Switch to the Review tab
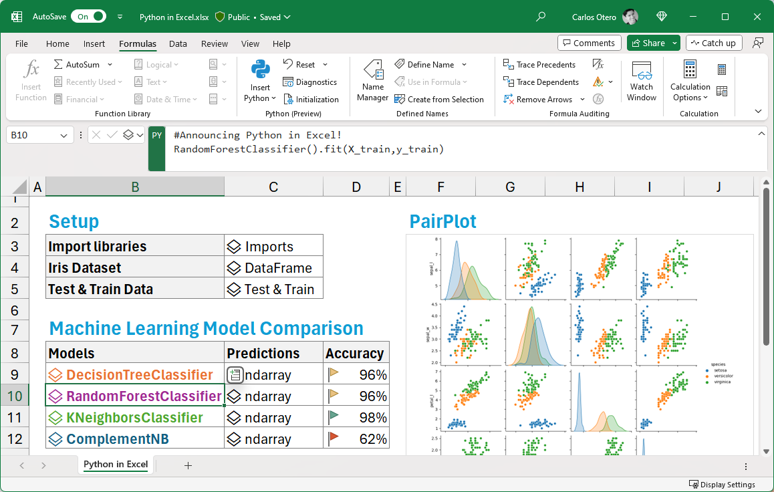This screenshot has width=774, height=492. click(214, 43)
